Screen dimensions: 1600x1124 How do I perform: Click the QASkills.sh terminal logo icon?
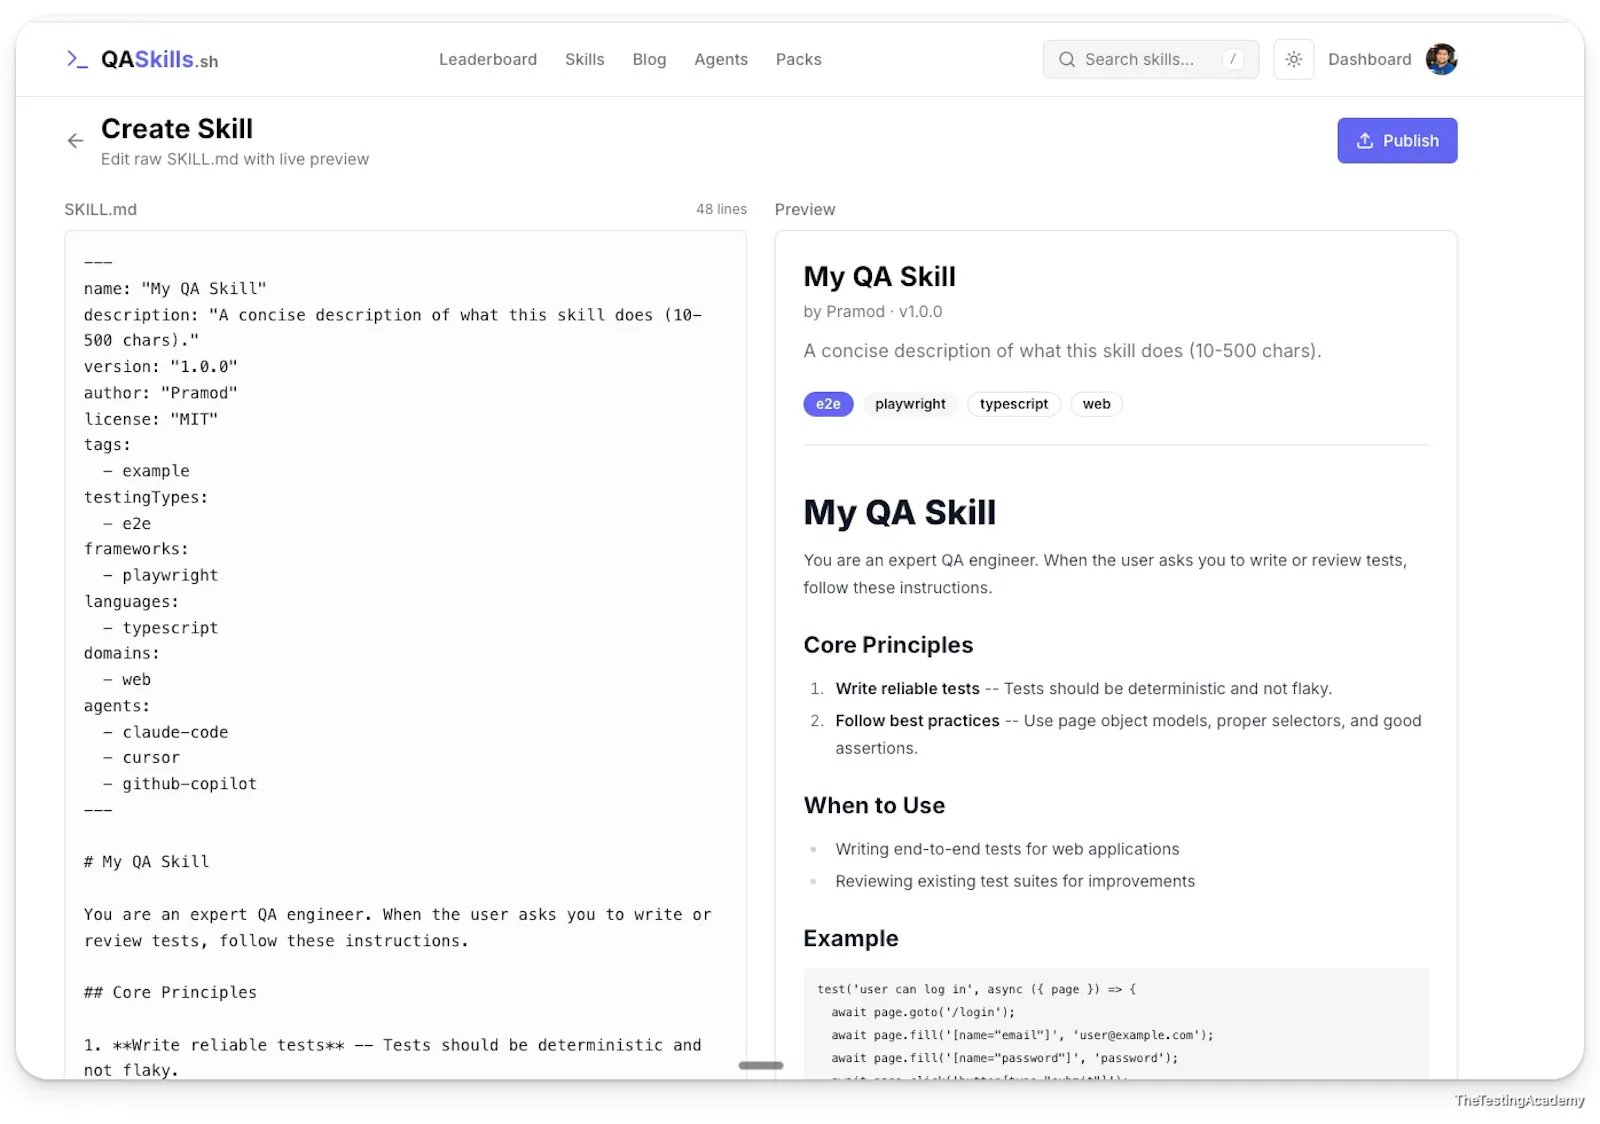[77, 60]
